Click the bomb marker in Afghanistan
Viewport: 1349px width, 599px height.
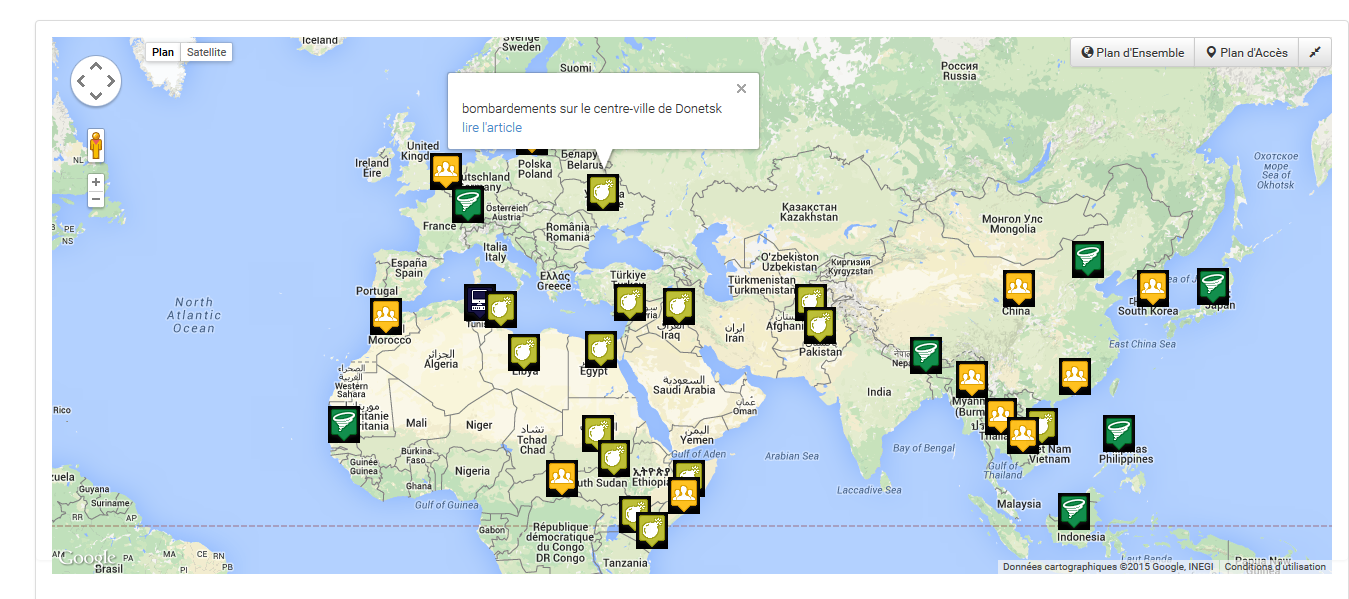pyautogui.click(x=809, y=302)
